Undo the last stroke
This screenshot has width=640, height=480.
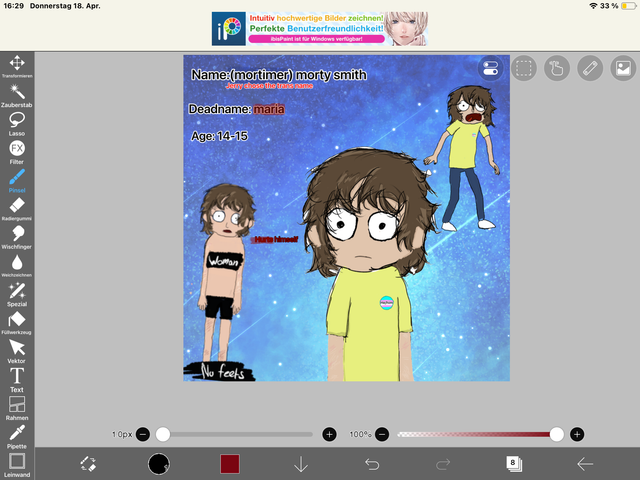tap(372, 464)
